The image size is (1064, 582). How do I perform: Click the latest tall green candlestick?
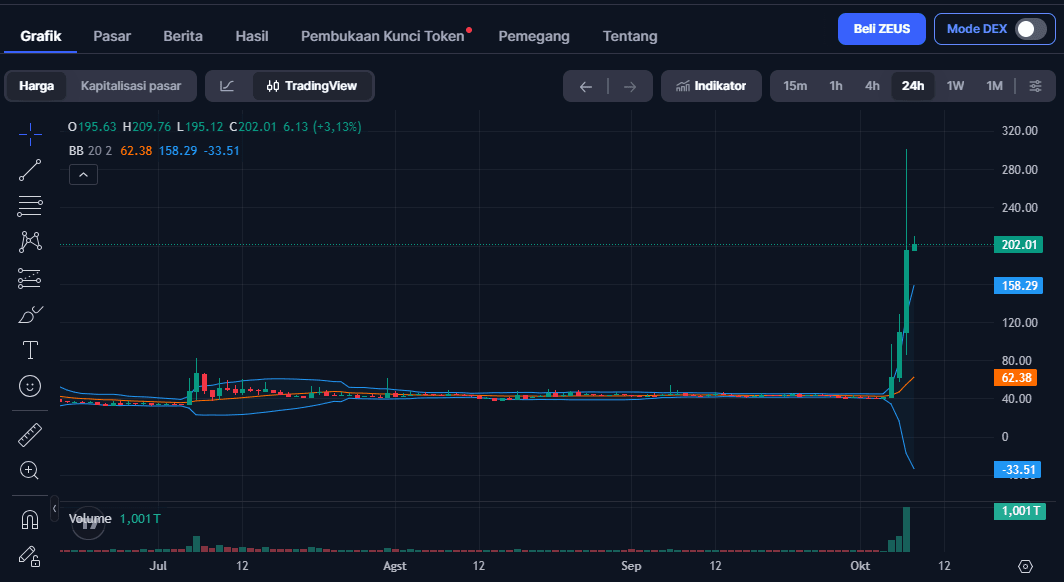907,291
